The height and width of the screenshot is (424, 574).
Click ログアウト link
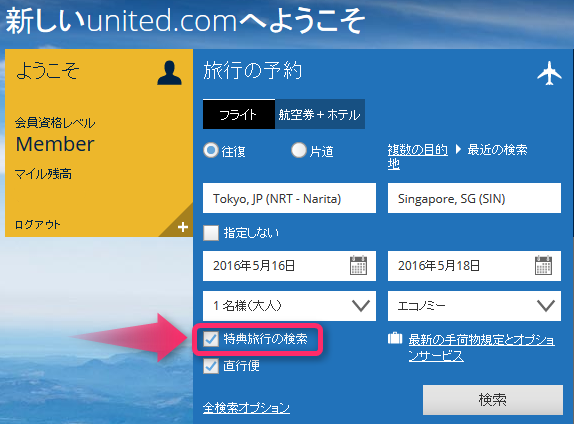pos(37,224)
